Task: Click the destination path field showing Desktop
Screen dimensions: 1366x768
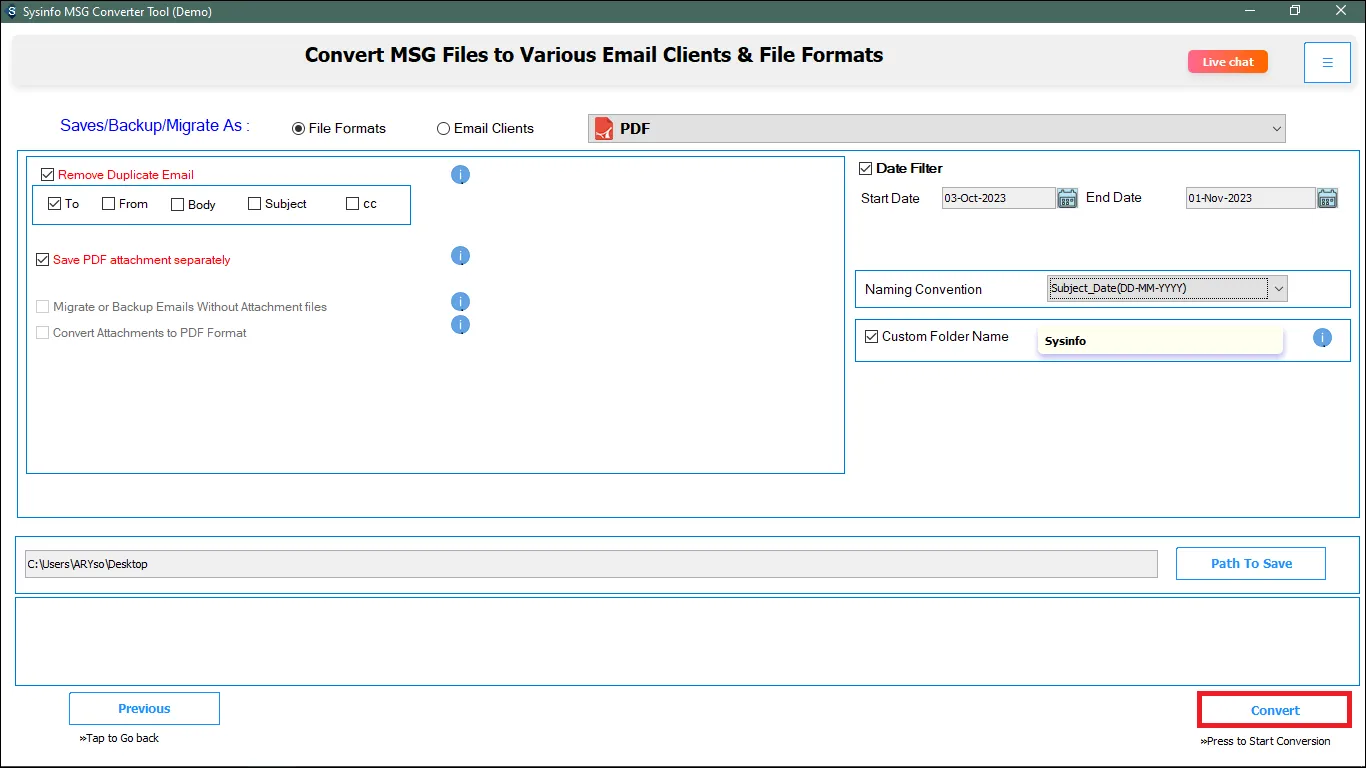Action: point(591,564)
